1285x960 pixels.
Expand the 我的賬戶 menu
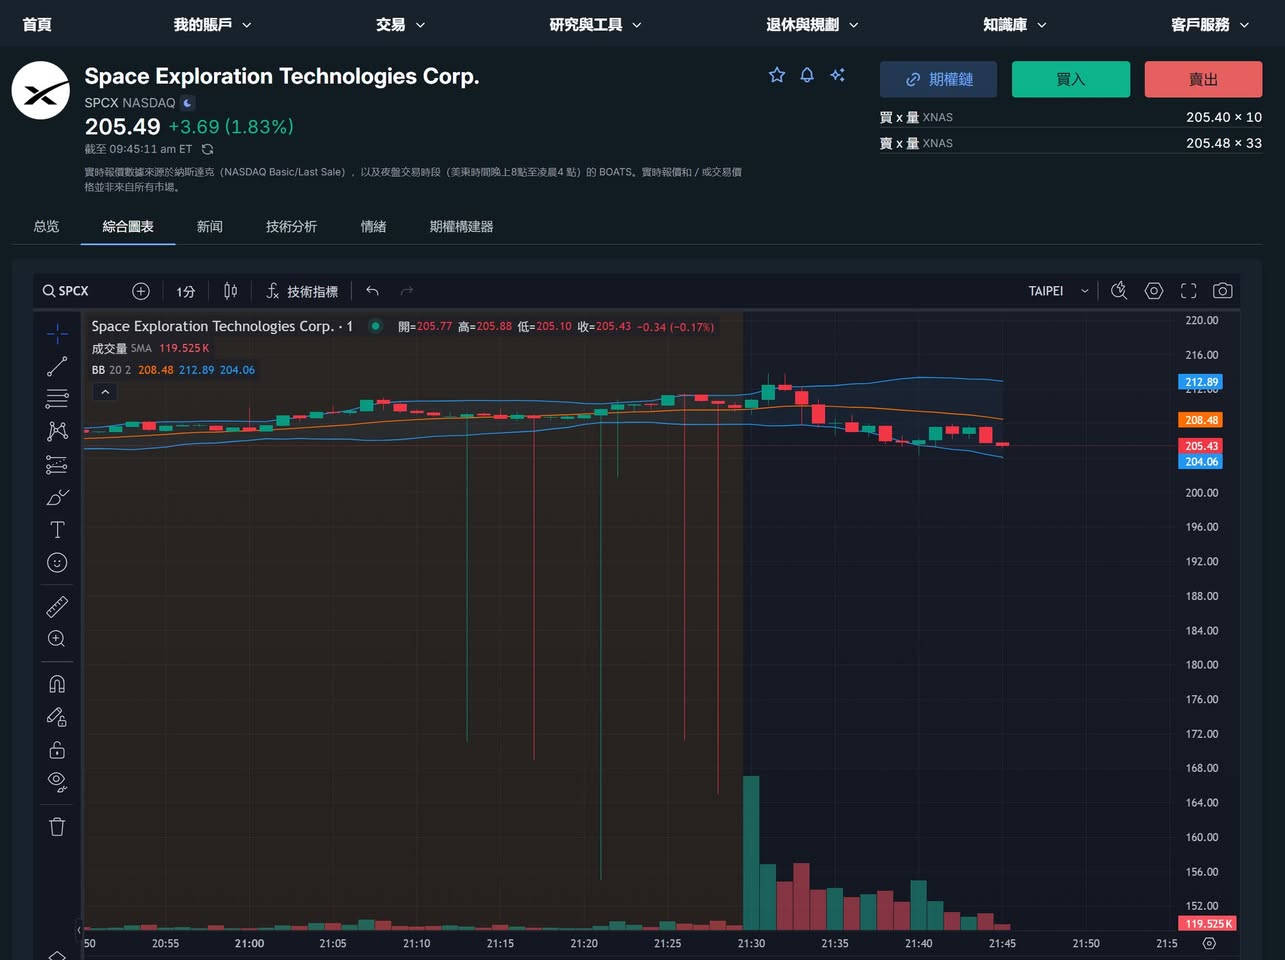pyautogui.click(x=212, y=24)
